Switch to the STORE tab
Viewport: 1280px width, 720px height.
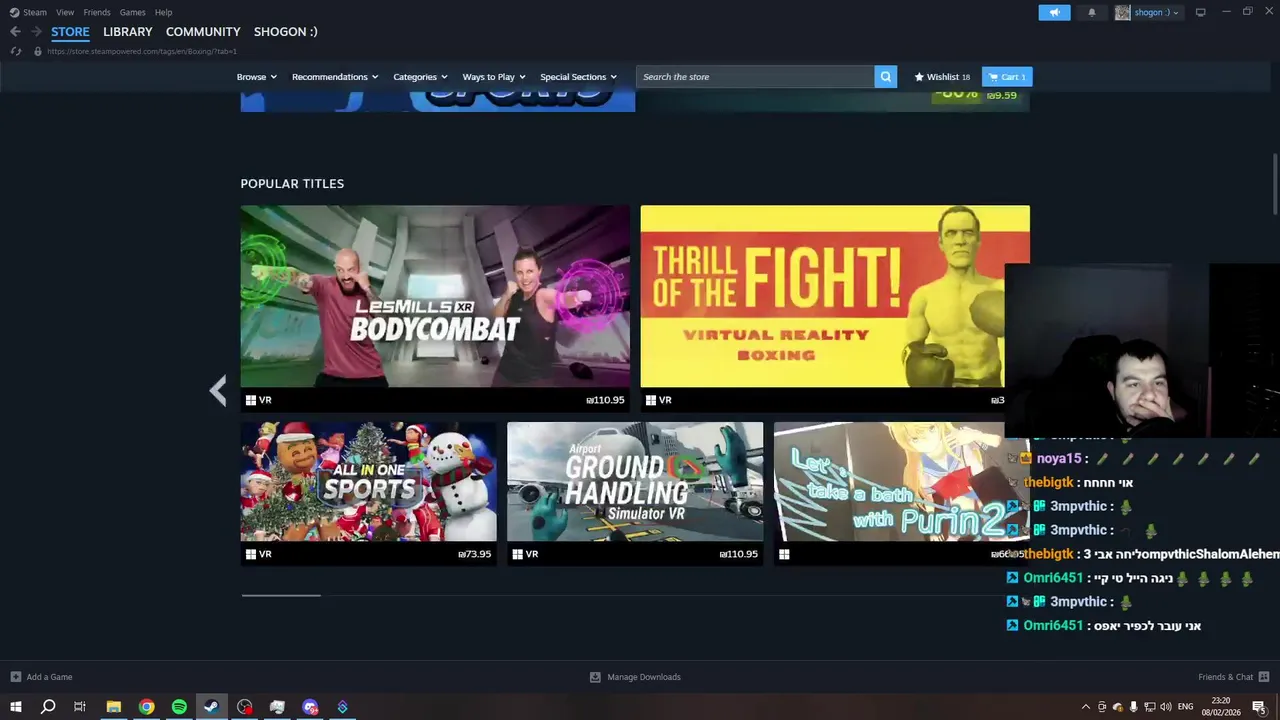70,32
